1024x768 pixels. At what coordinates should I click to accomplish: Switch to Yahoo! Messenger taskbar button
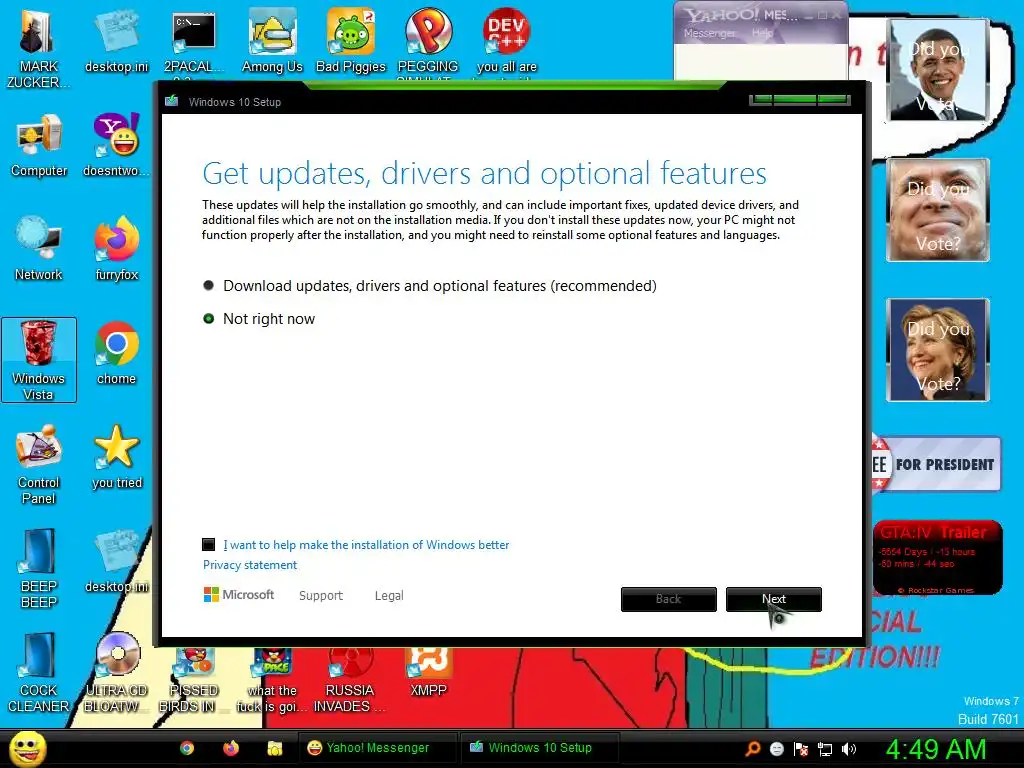click(x=377, y=748)
